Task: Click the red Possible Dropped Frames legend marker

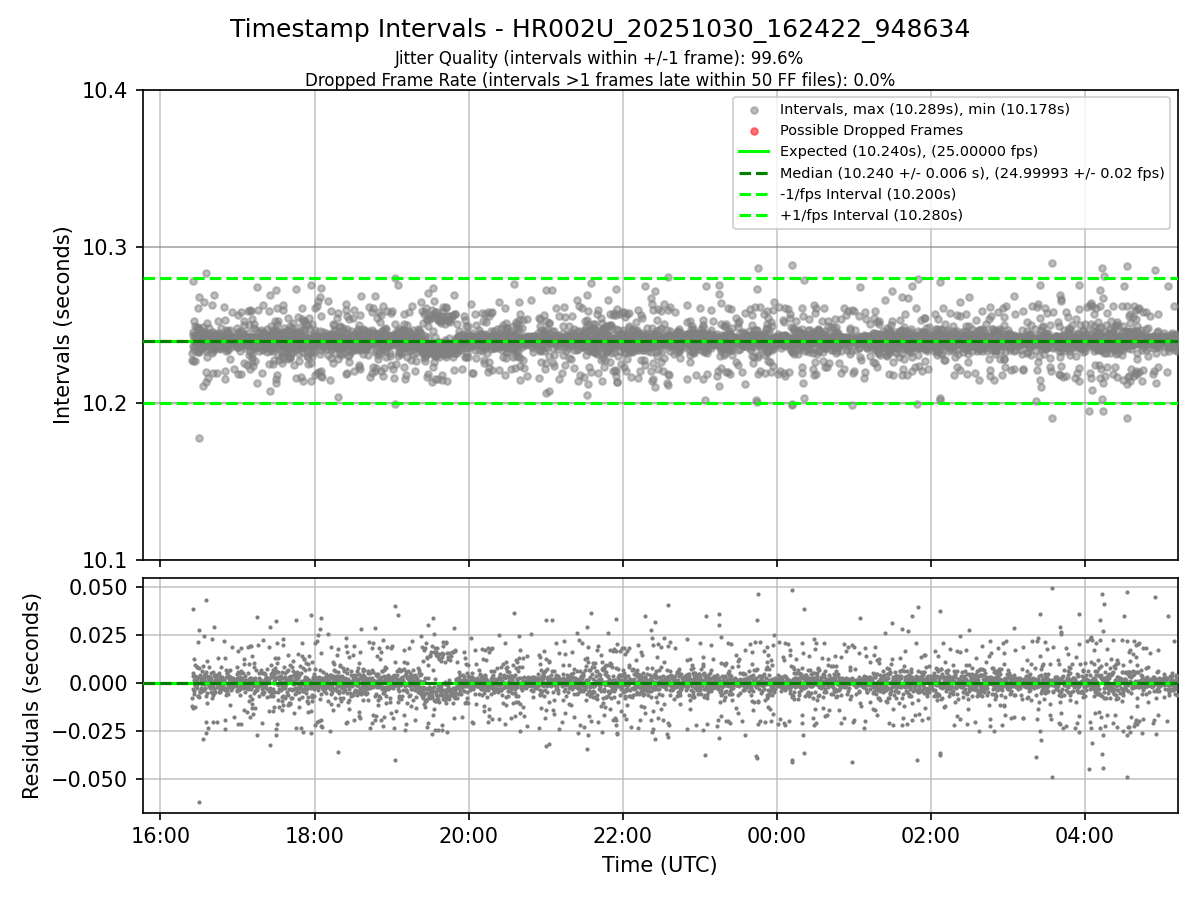Action: 754,131
